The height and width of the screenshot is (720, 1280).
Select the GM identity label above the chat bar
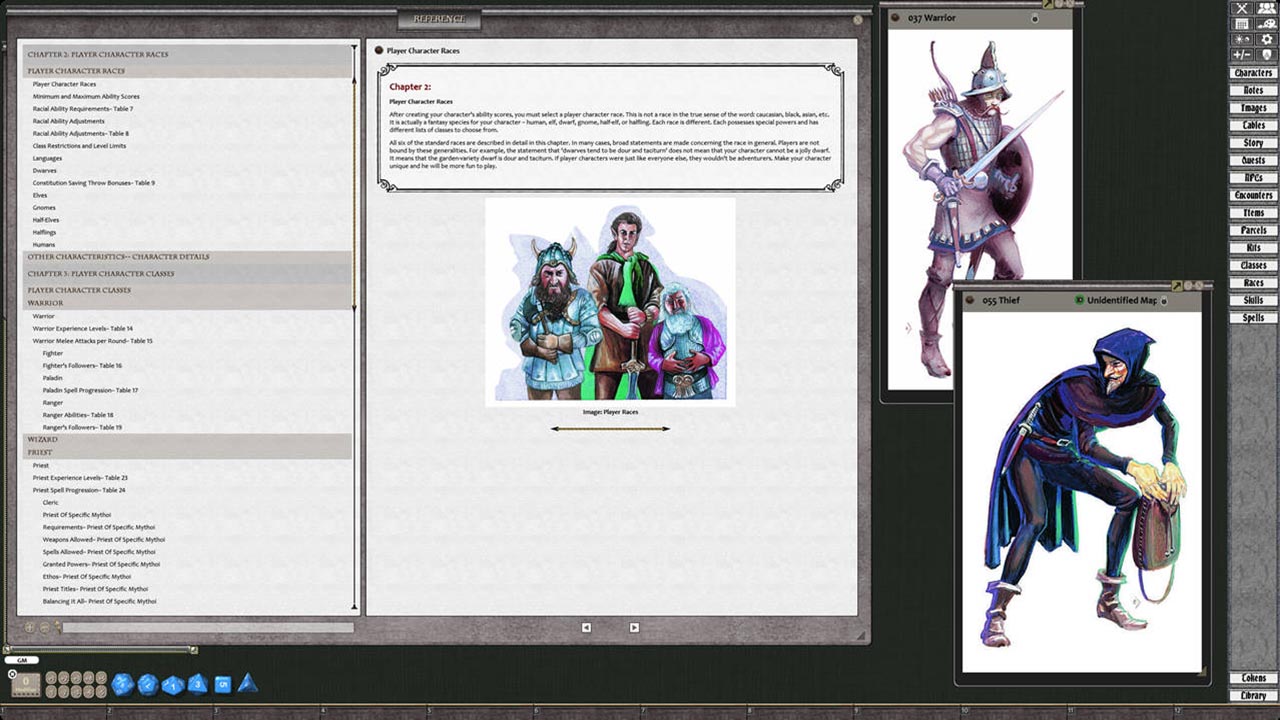22,660
